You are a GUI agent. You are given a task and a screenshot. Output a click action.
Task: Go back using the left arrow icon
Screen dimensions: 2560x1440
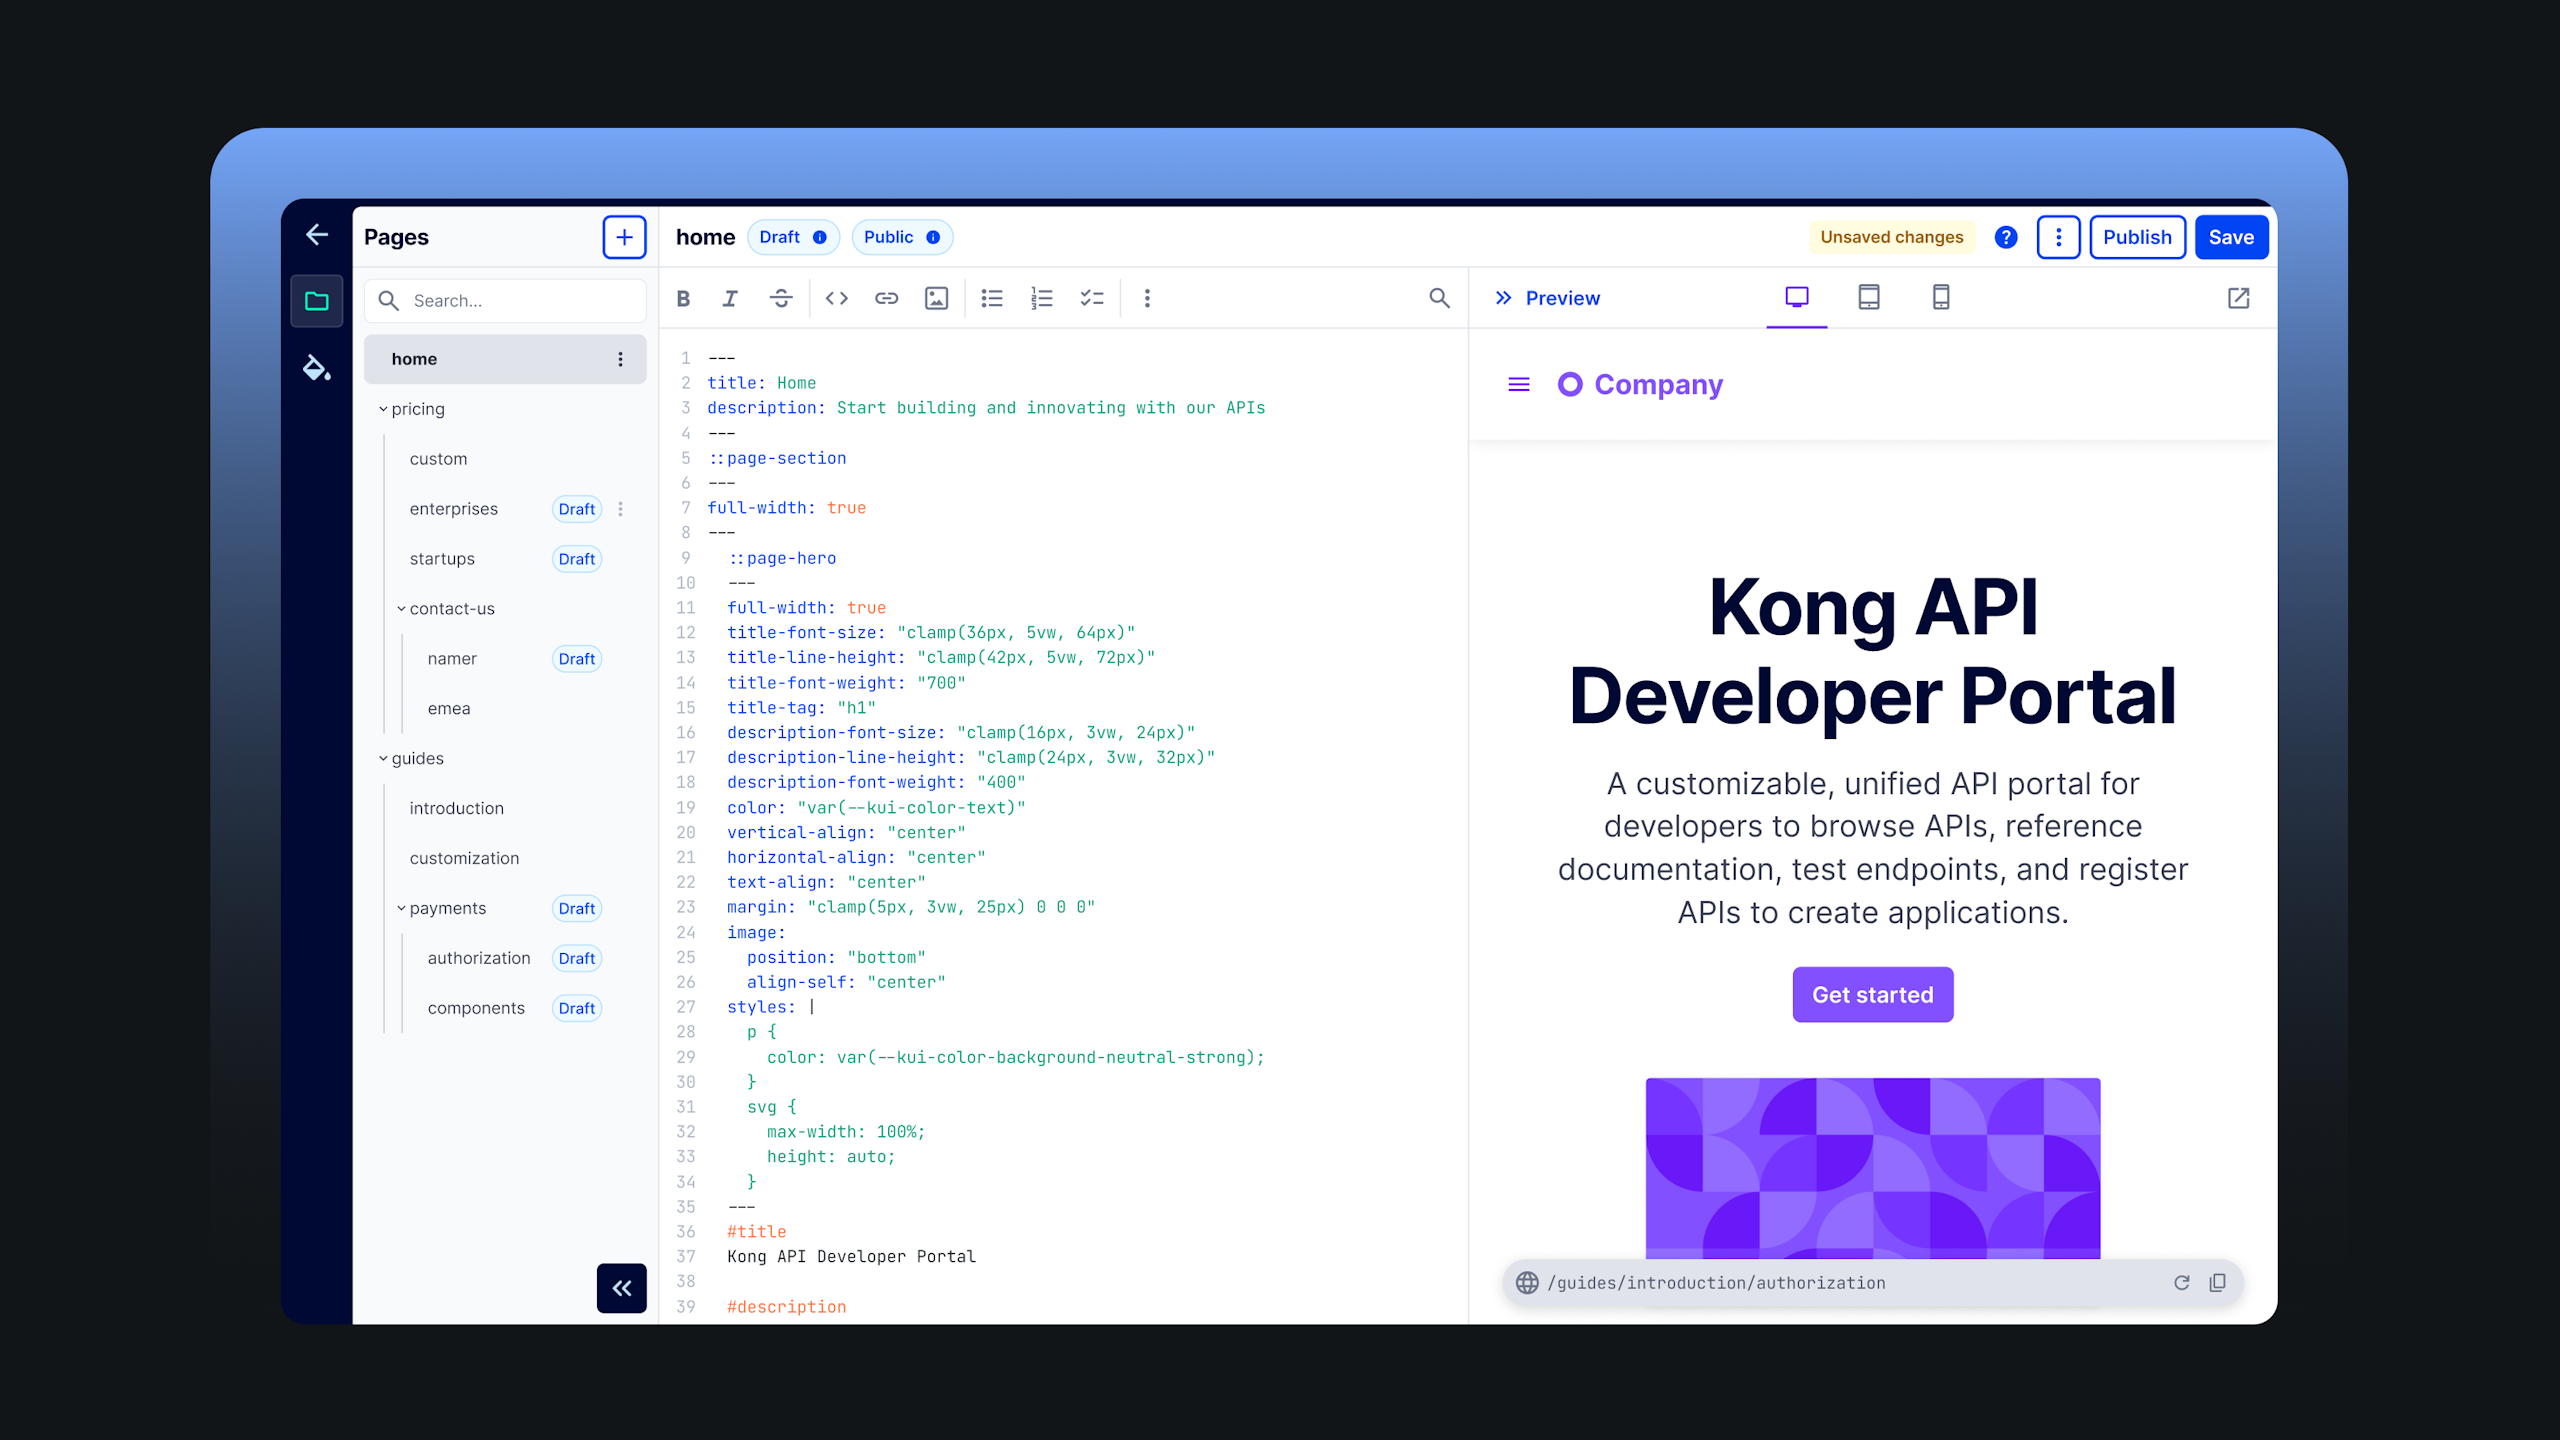tap(317, 235)
